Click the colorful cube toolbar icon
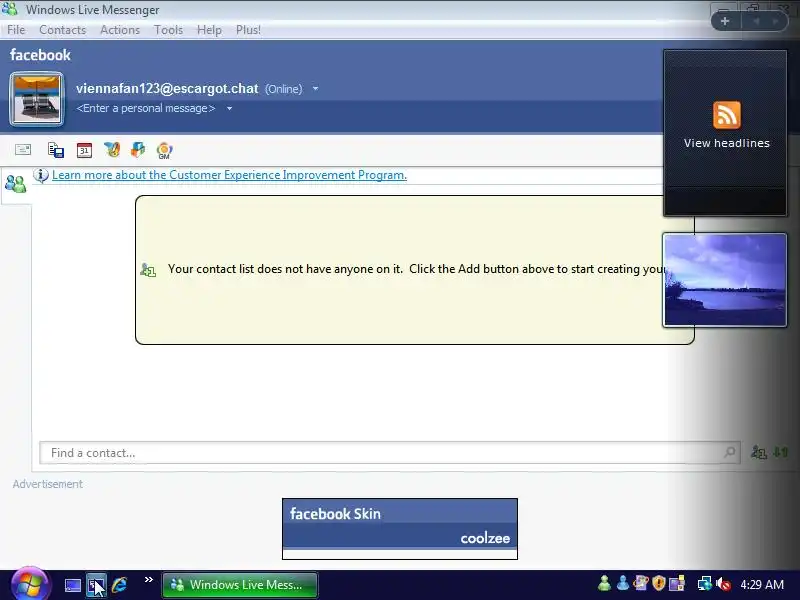The height and width of the screenshot is (600, 800). pos(138,149)
